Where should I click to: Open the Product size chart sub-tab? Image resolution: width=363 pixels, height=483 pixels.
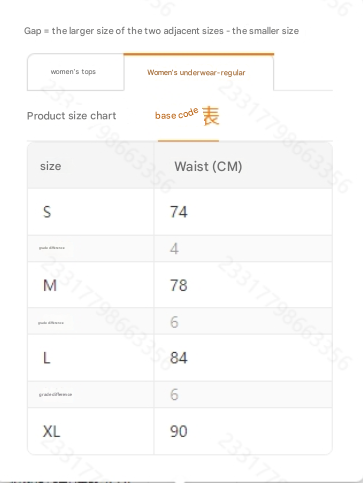(x=72, y=116)
